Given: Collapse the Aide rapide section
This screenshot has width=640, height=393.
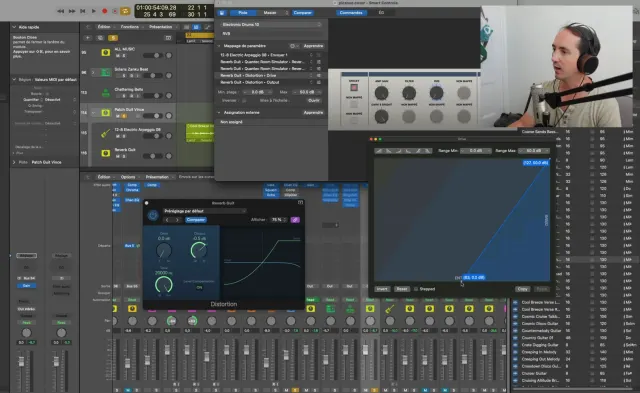Looking at the screenshot, I should [14, 27].
